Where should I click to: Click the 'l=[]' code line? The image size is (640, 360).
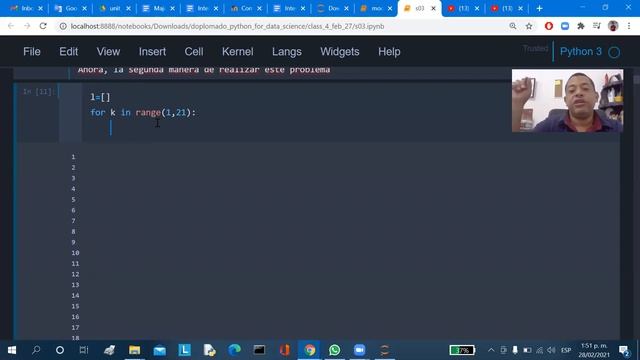coord(100,97)
